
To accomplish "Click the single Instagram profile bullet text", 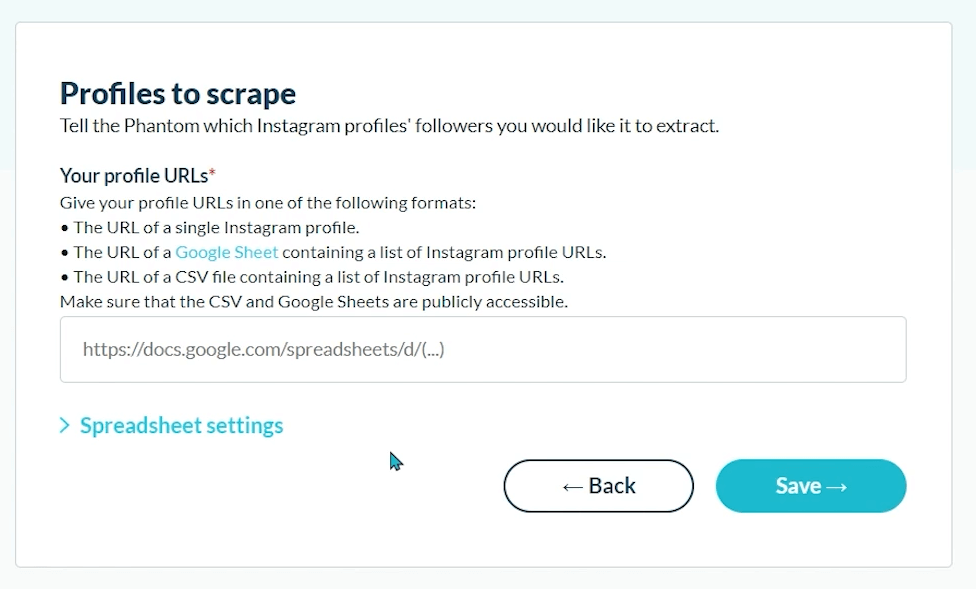I will [x=217, y=227].
